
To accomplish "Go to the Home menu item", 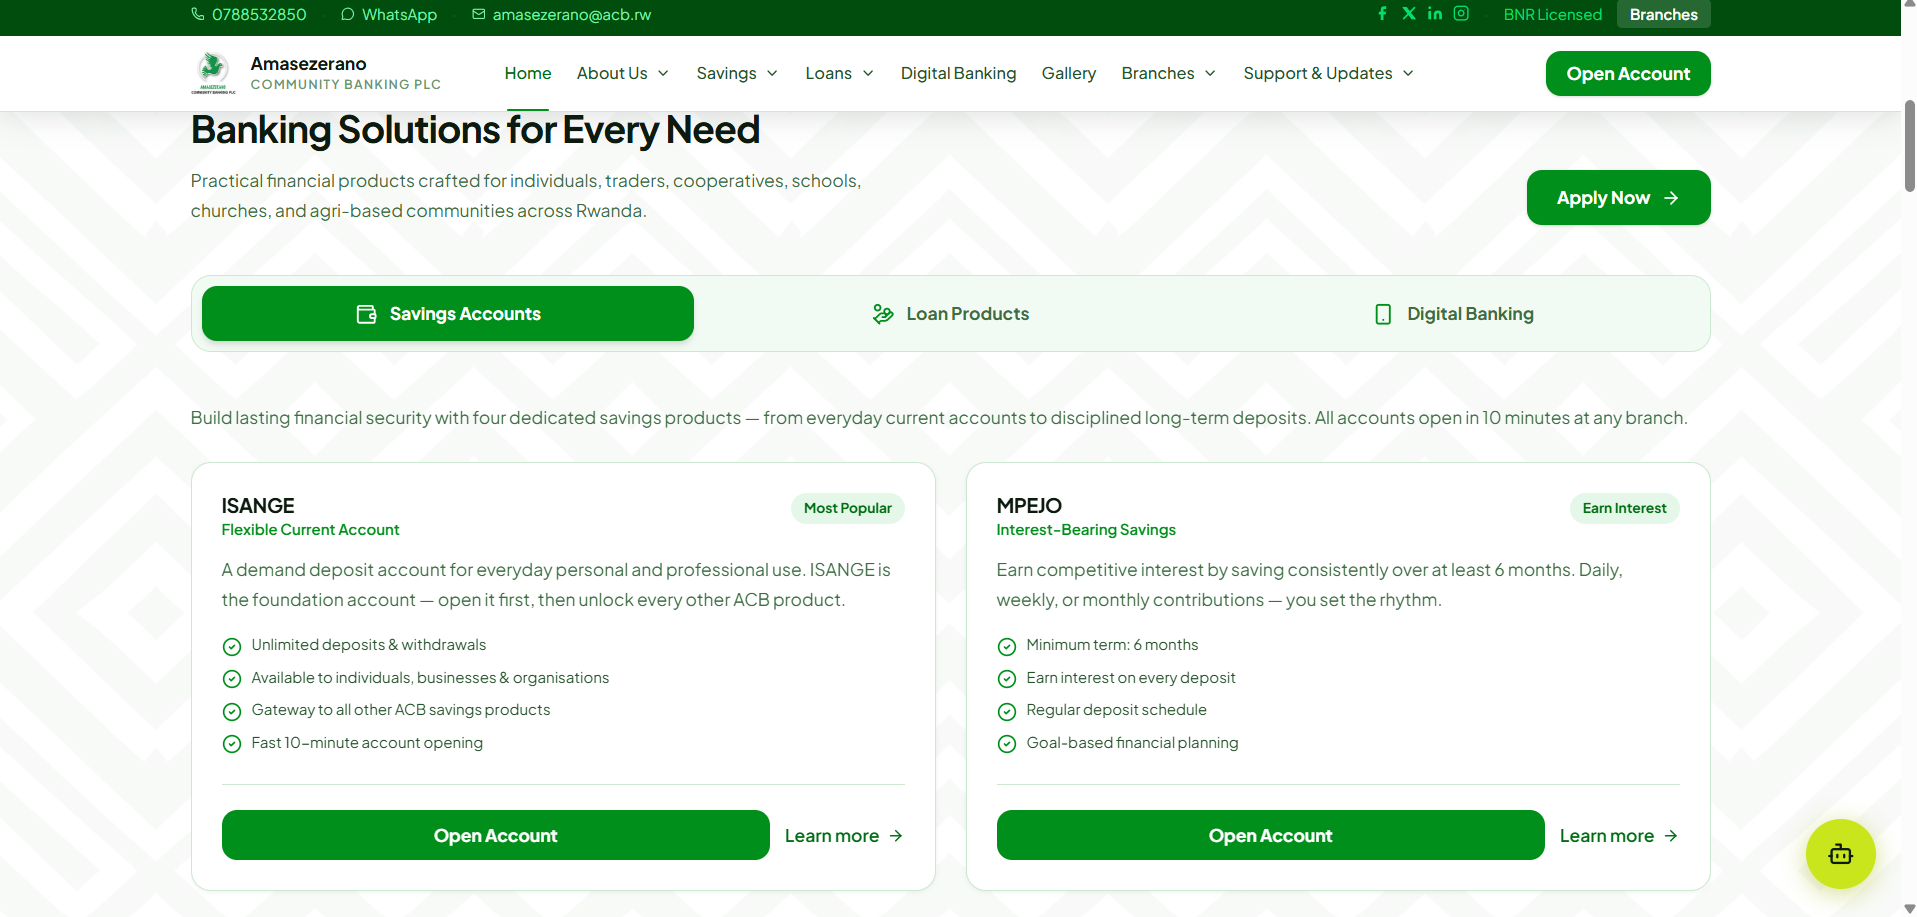I will point(528,73).
